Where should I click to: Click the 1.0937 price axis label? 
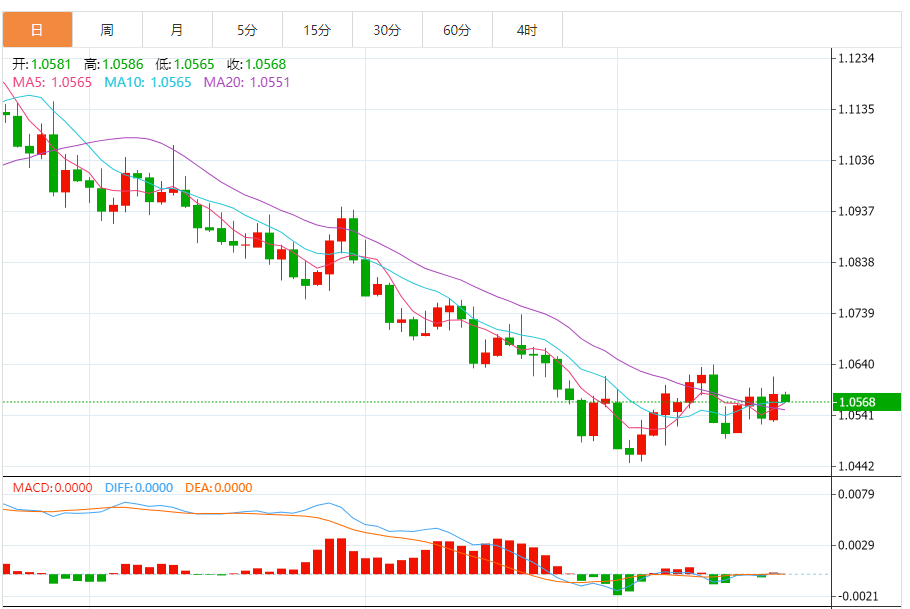[856, 211]
